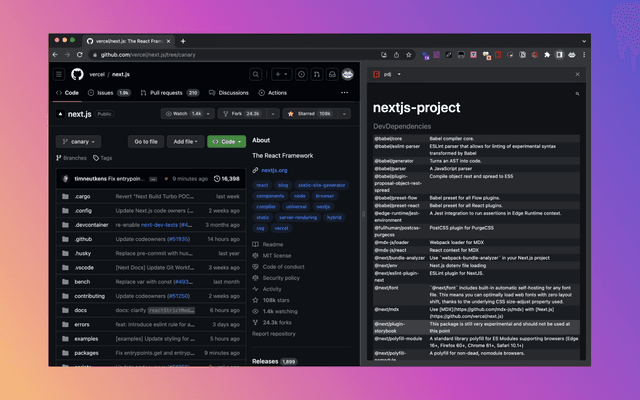640x400 pixels.
Task: Open the Chrome three-dot menu
Action: click(x=584, y=55)
